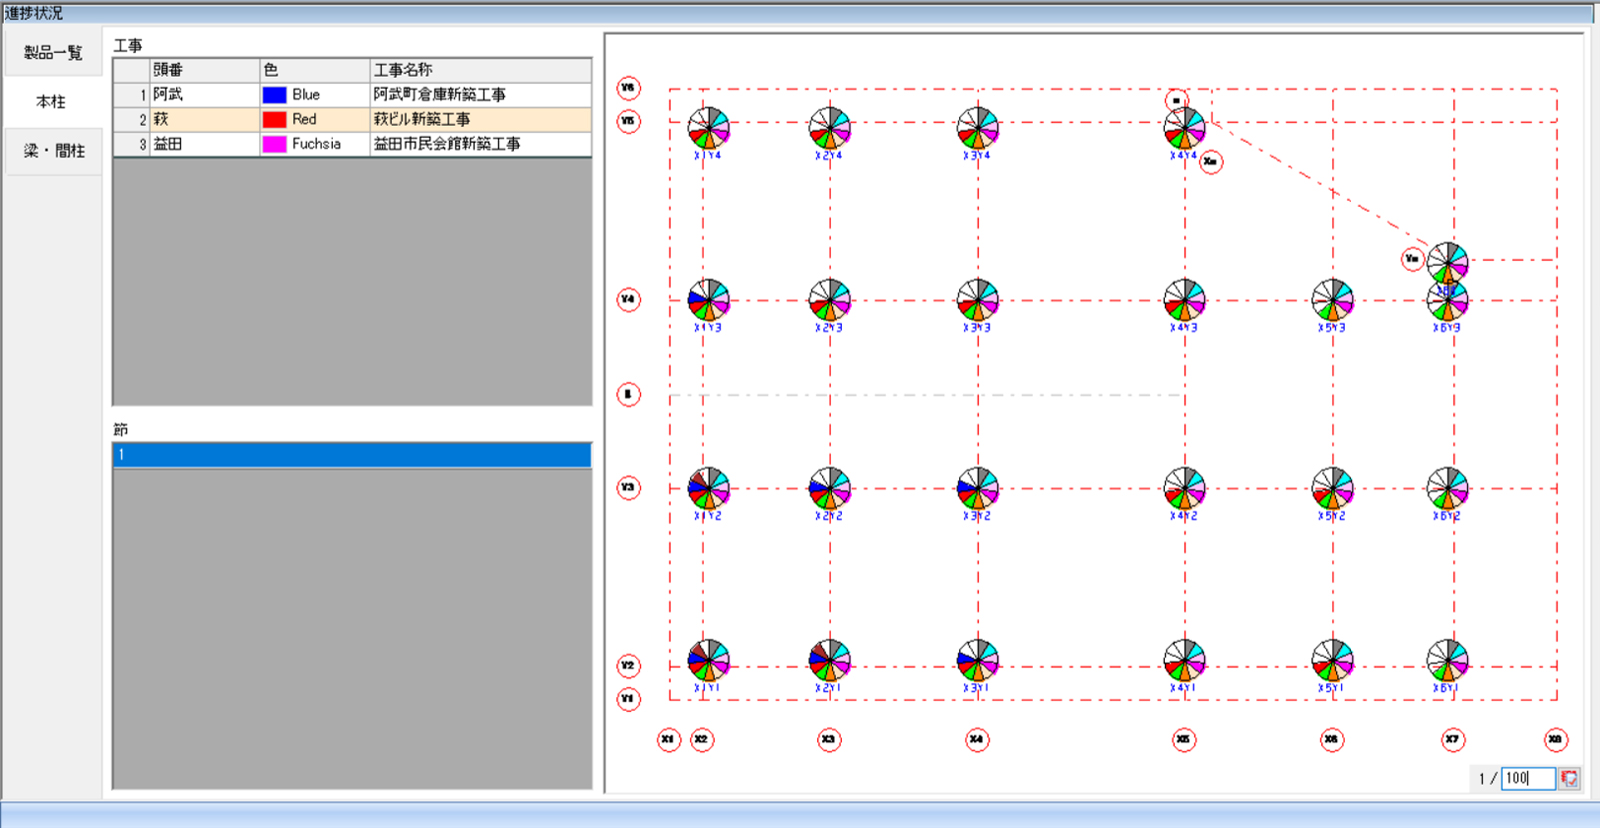The height and width of the screenshot is (828, 1600).
Task: Open the 梁・間柱 tab
Action: (53, 151)
